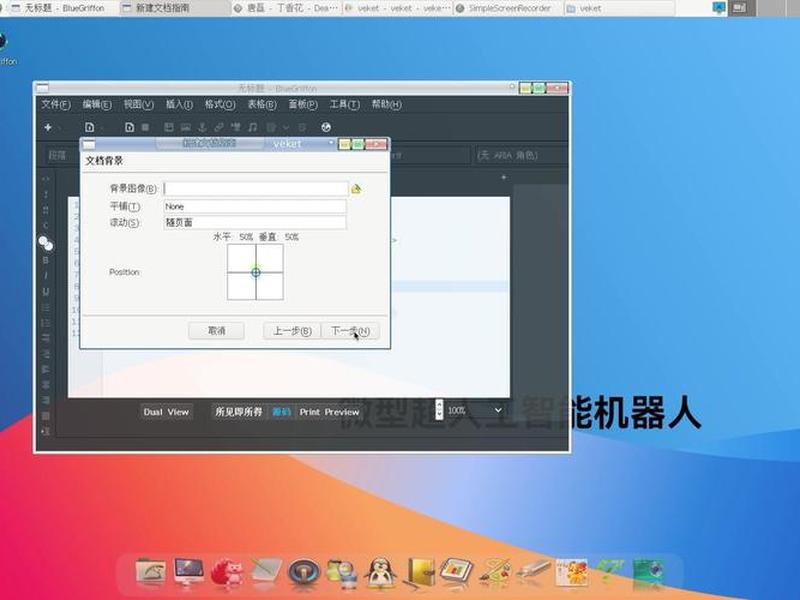Click the insert link chain icon

click(219, 127)
